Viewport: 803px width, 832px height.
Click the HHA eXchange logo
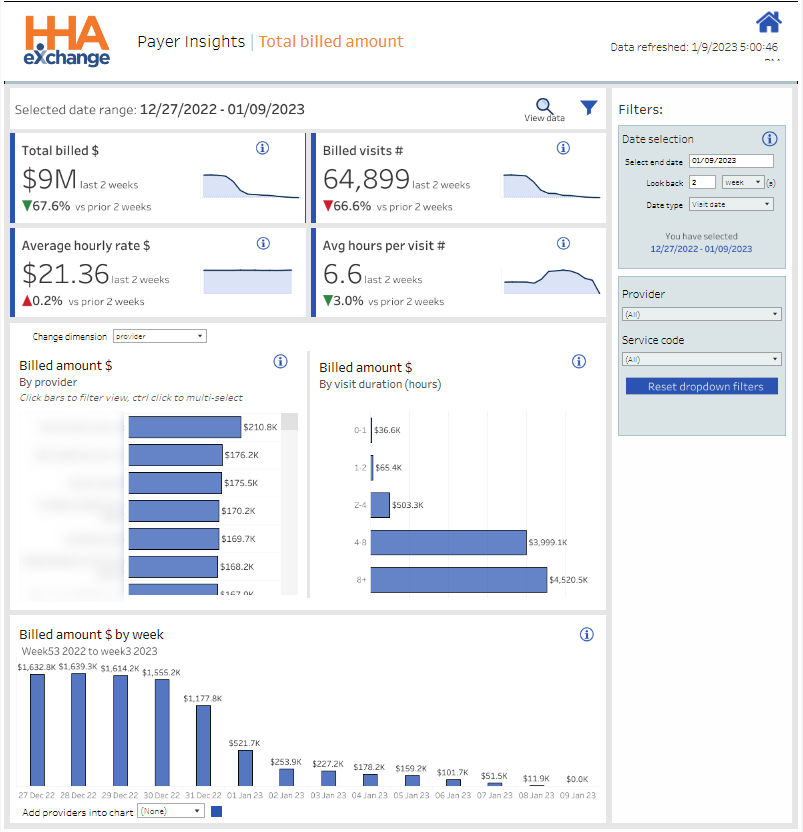pos(67,38)
